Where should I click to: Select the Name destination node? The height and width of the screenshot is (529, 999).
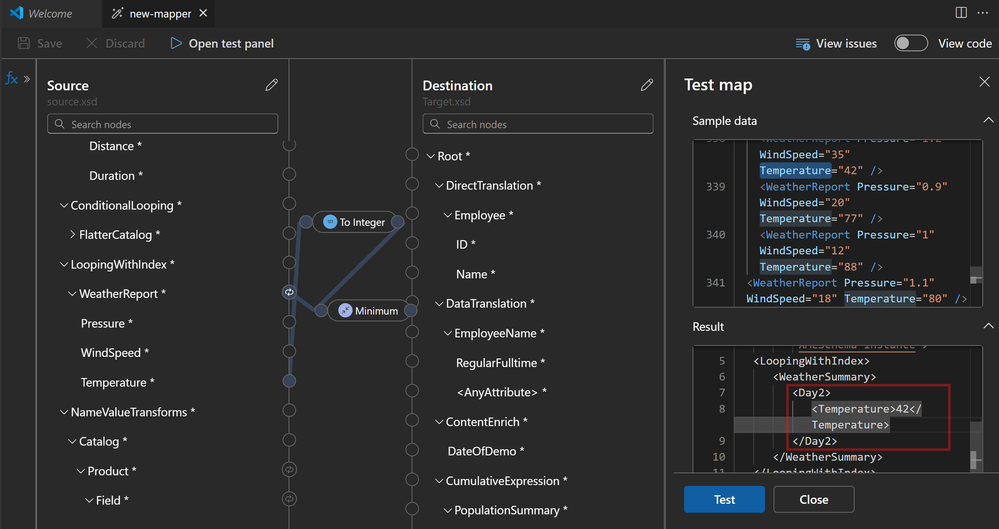coord(475,274)
